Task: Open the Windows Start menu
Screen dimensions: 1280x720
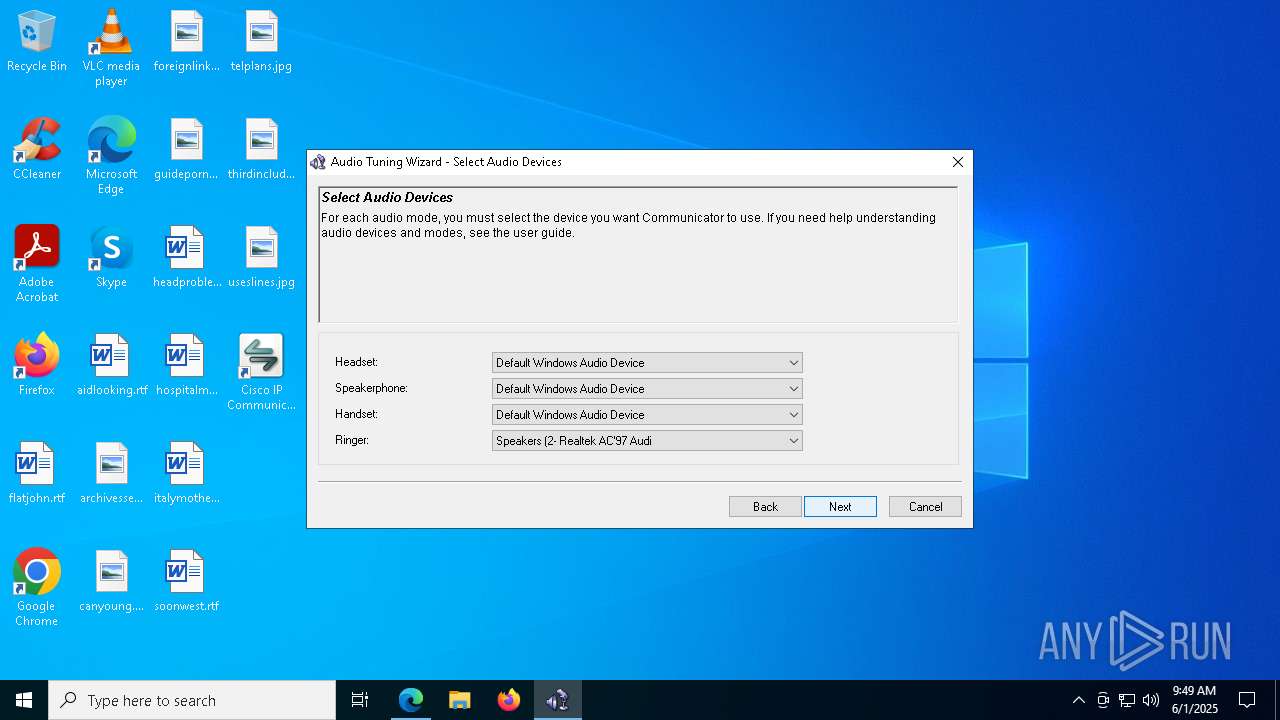Action: point(24,700)
